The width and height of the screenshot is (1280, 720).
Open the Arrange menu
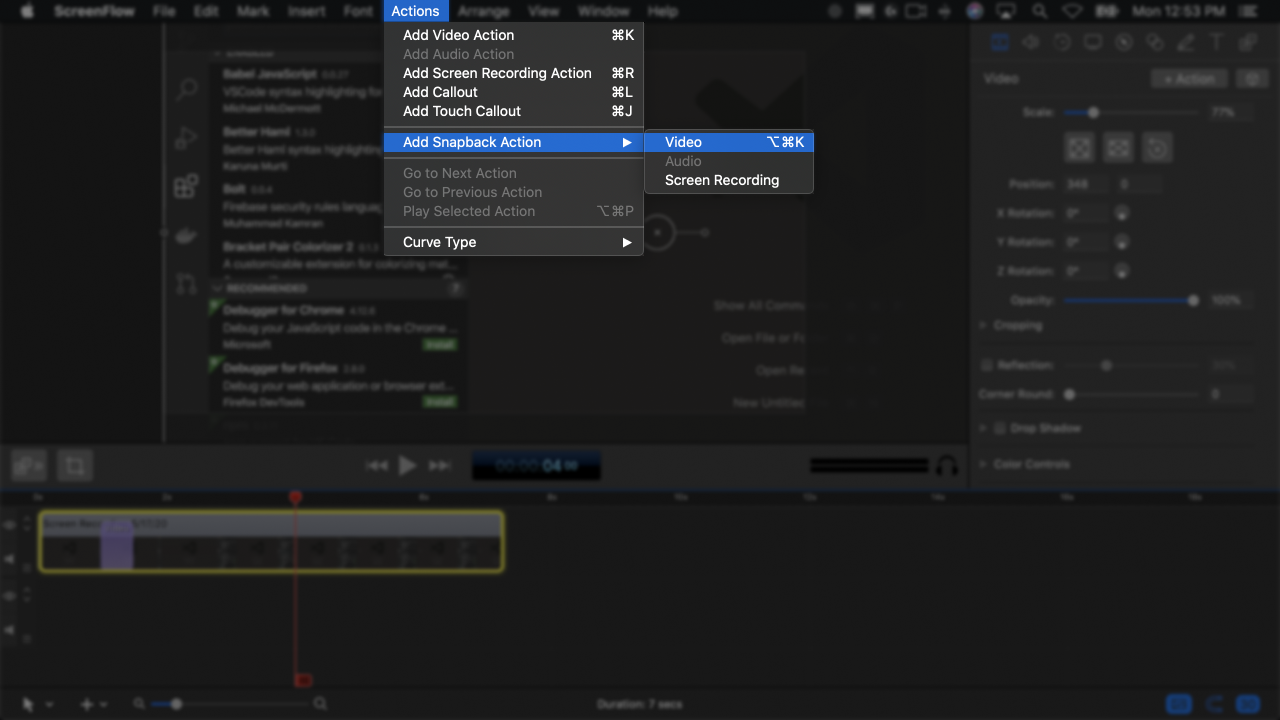tap(484, 11)
